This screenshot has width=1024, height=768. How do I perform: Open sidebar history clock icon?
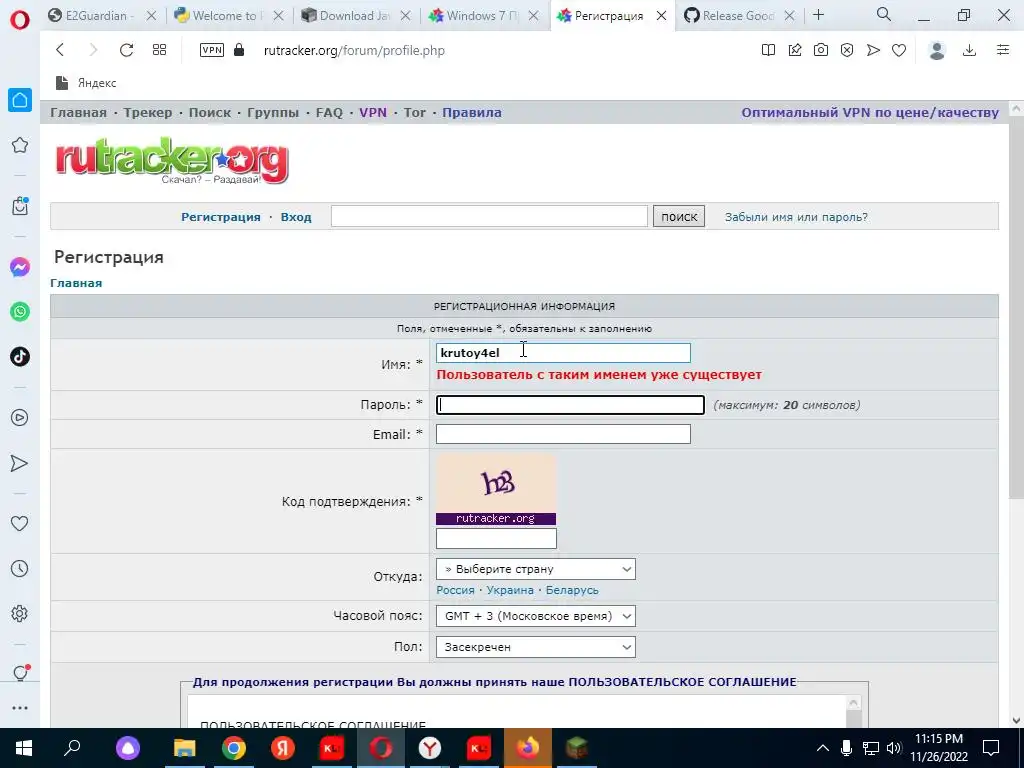coord(20,568)
